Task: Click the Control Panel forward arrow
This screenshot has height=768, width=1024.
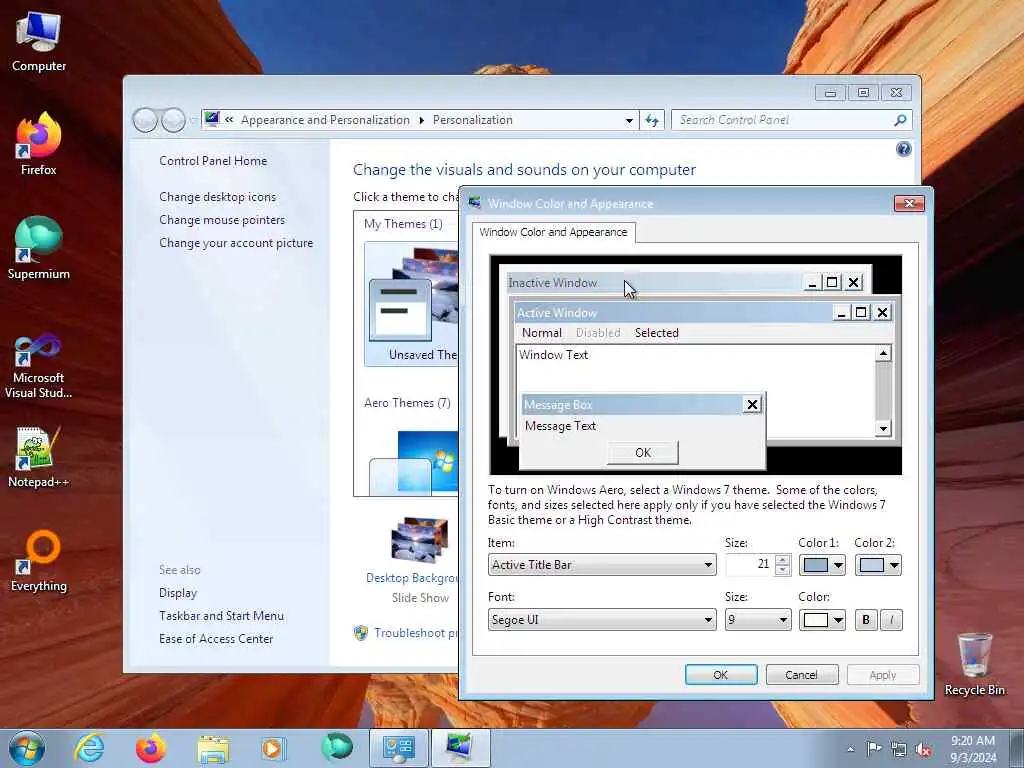Action: click(173, 120)
